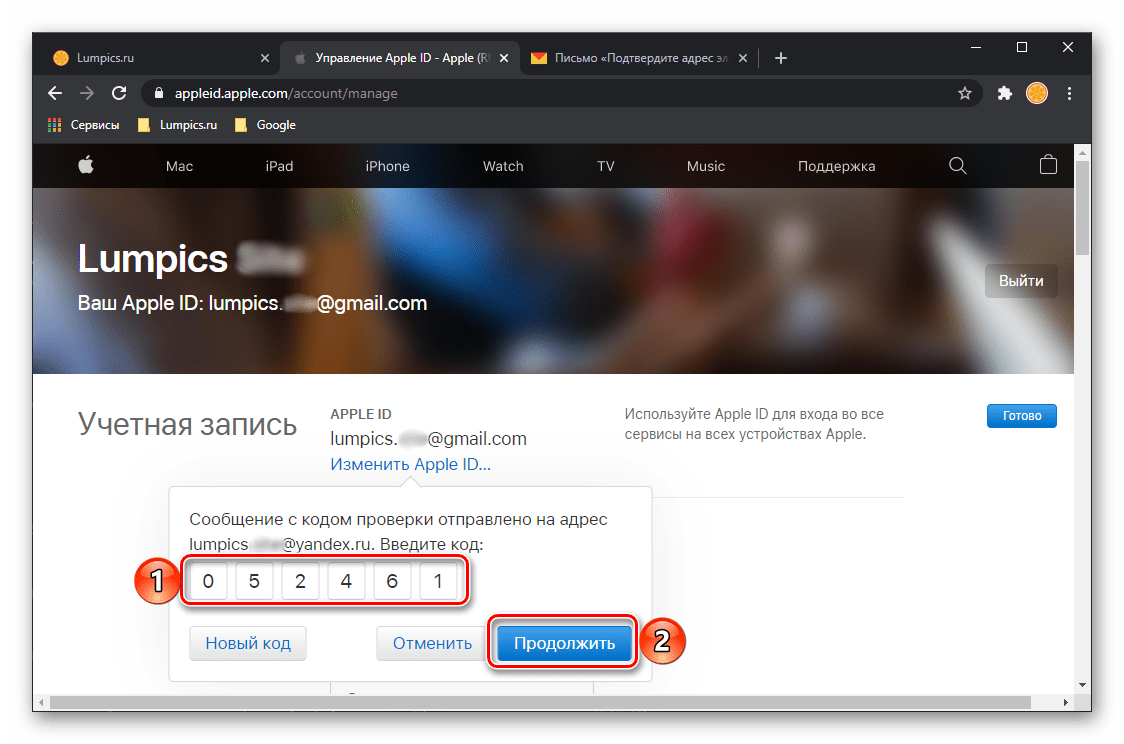Click the Сервисы apps bookmark

84,125
